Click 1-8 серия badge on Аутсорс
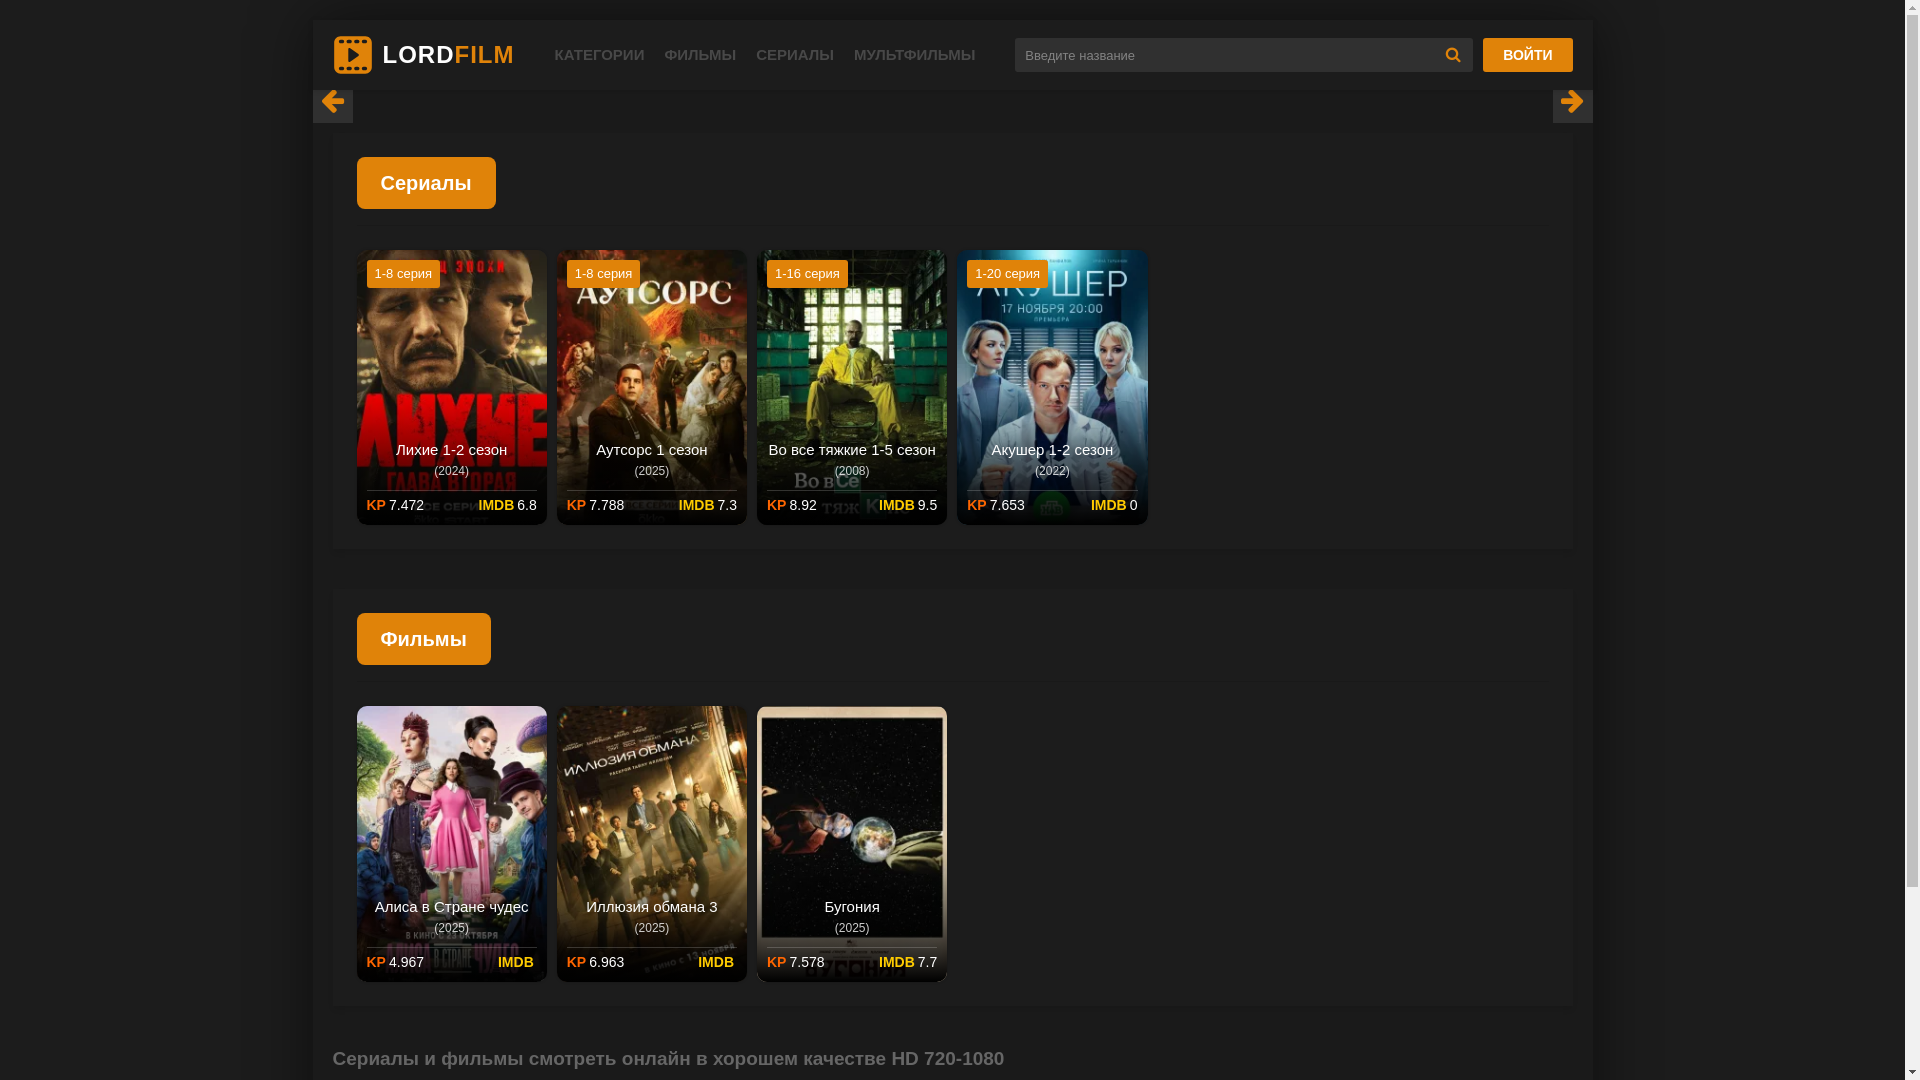Image resolution: width=1920 pixels, height=1080 pixels. 603,274
